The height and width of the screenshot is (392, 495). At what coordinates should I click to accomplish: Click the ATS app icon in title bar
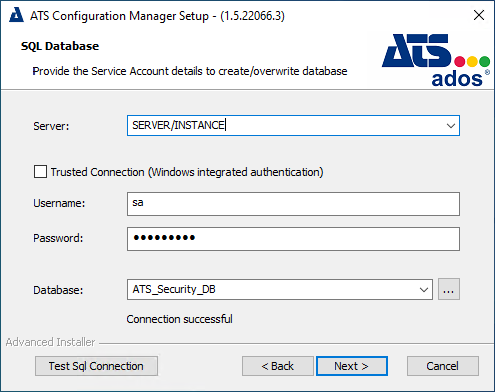[x=16, y=15]
